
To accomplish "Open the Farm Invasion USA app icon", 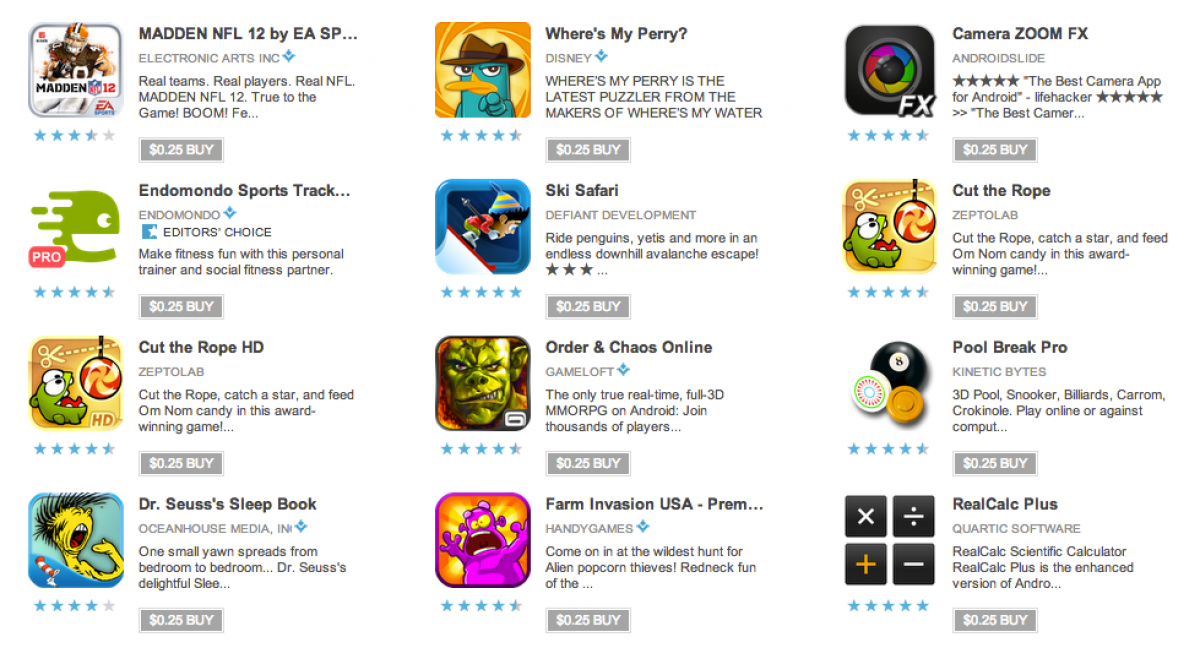I will coord(483,541).
